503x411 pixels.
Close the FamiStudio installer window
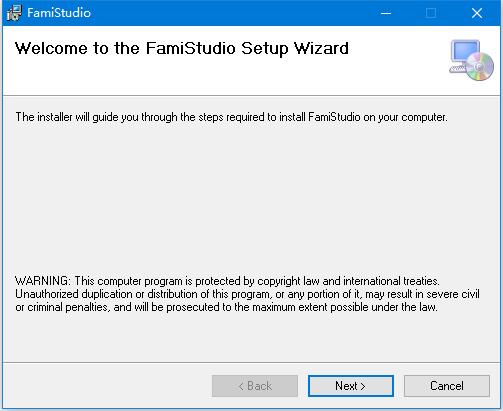pyautogui.click(x=477, y=13)
